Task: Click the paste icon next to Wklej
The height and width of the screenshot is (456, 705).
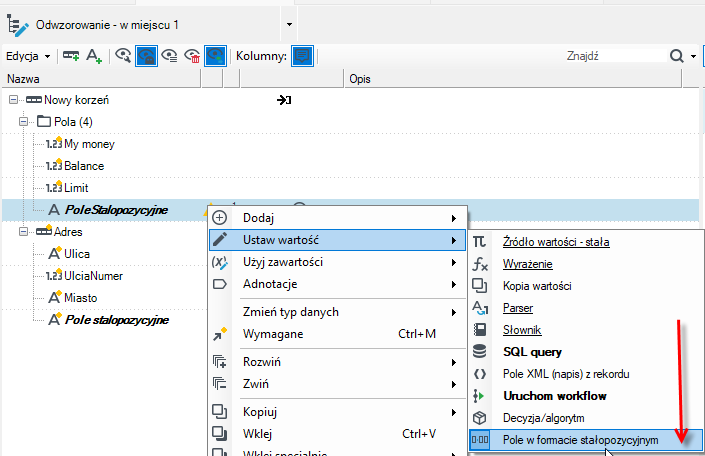Action: 219,434
